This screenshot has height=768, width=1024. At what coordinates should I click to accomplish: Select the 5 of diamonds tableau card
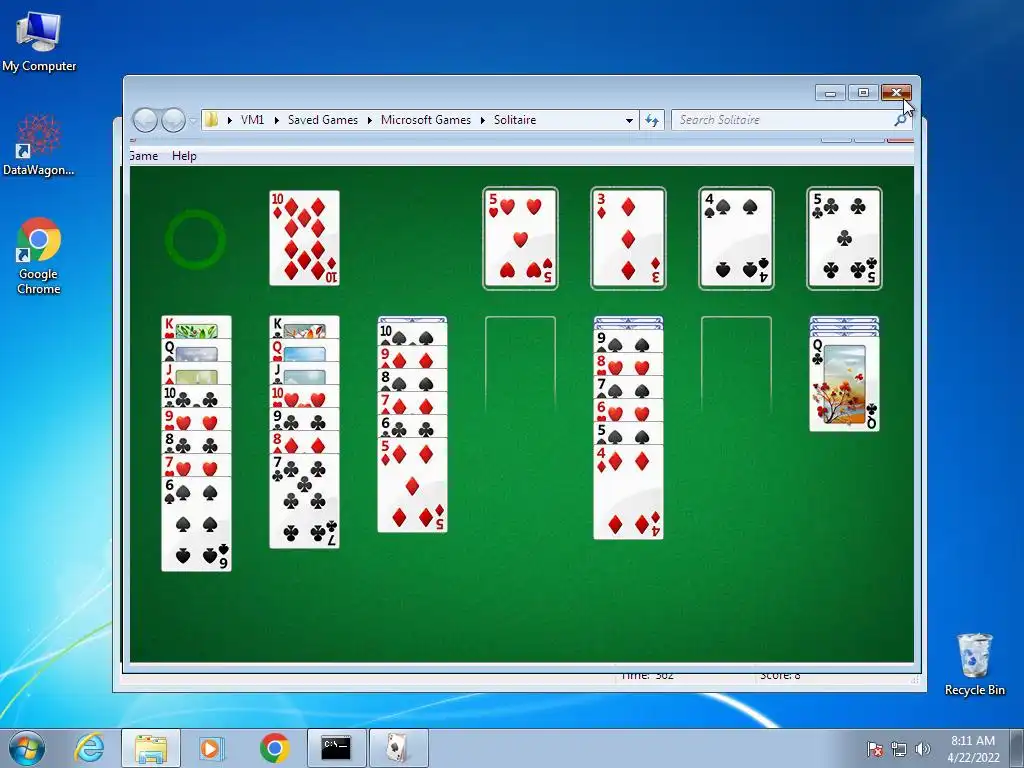pos(412,485)
